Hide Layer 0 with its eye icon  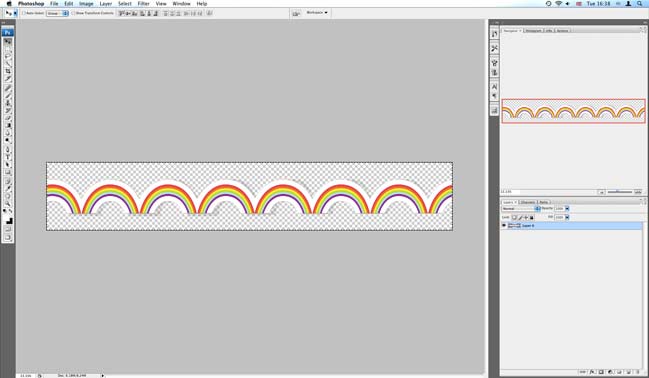tap(504, 226)
